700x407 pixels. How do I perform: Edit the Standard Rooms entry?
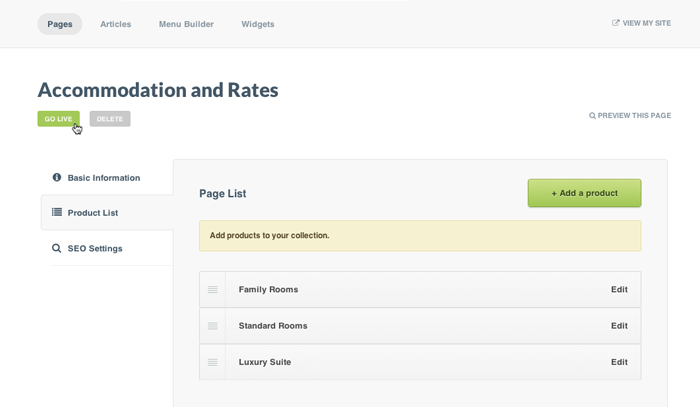click(x=619, y=326)
